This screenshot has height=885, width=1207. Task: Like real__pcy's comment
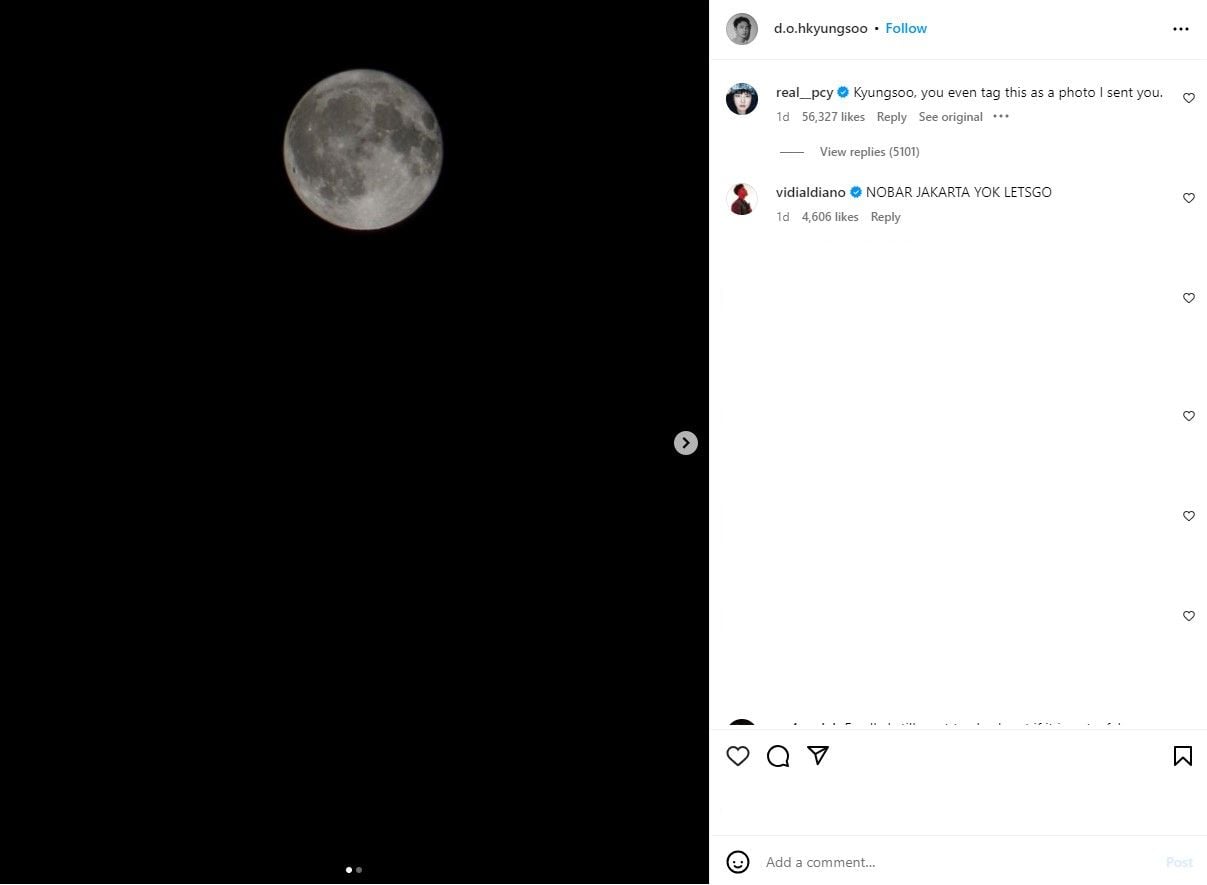(1189, 98)
